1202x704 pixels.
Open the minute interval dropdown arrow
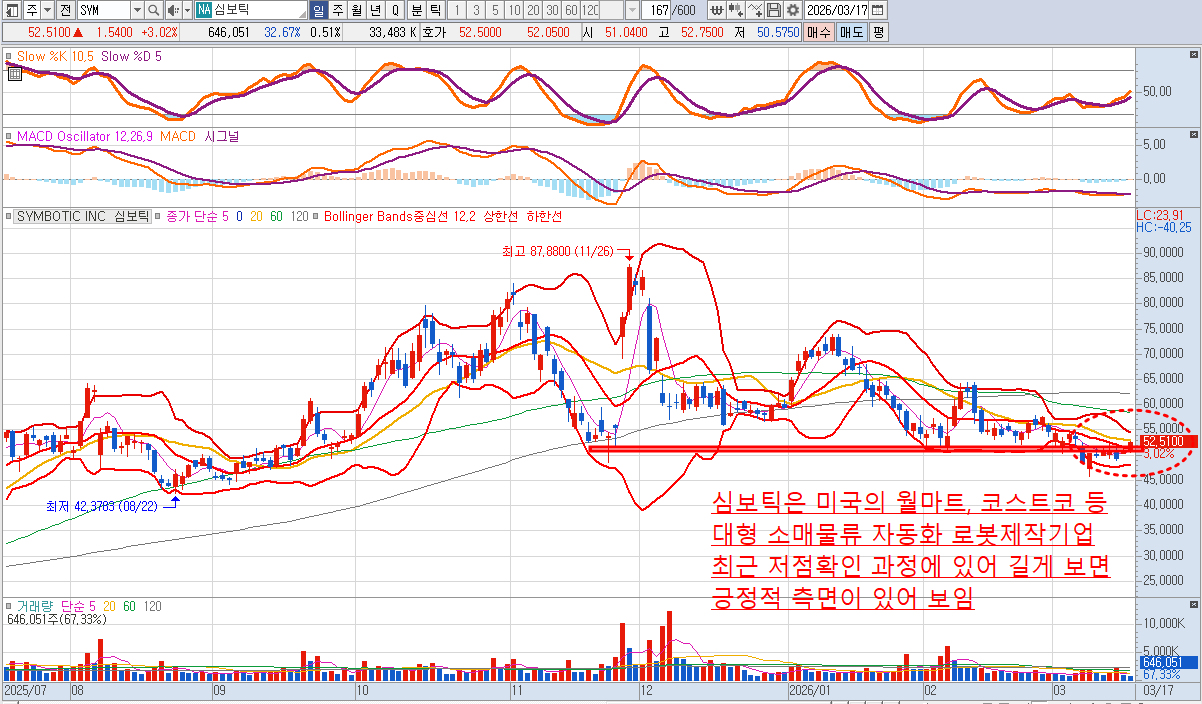point(633,10)
